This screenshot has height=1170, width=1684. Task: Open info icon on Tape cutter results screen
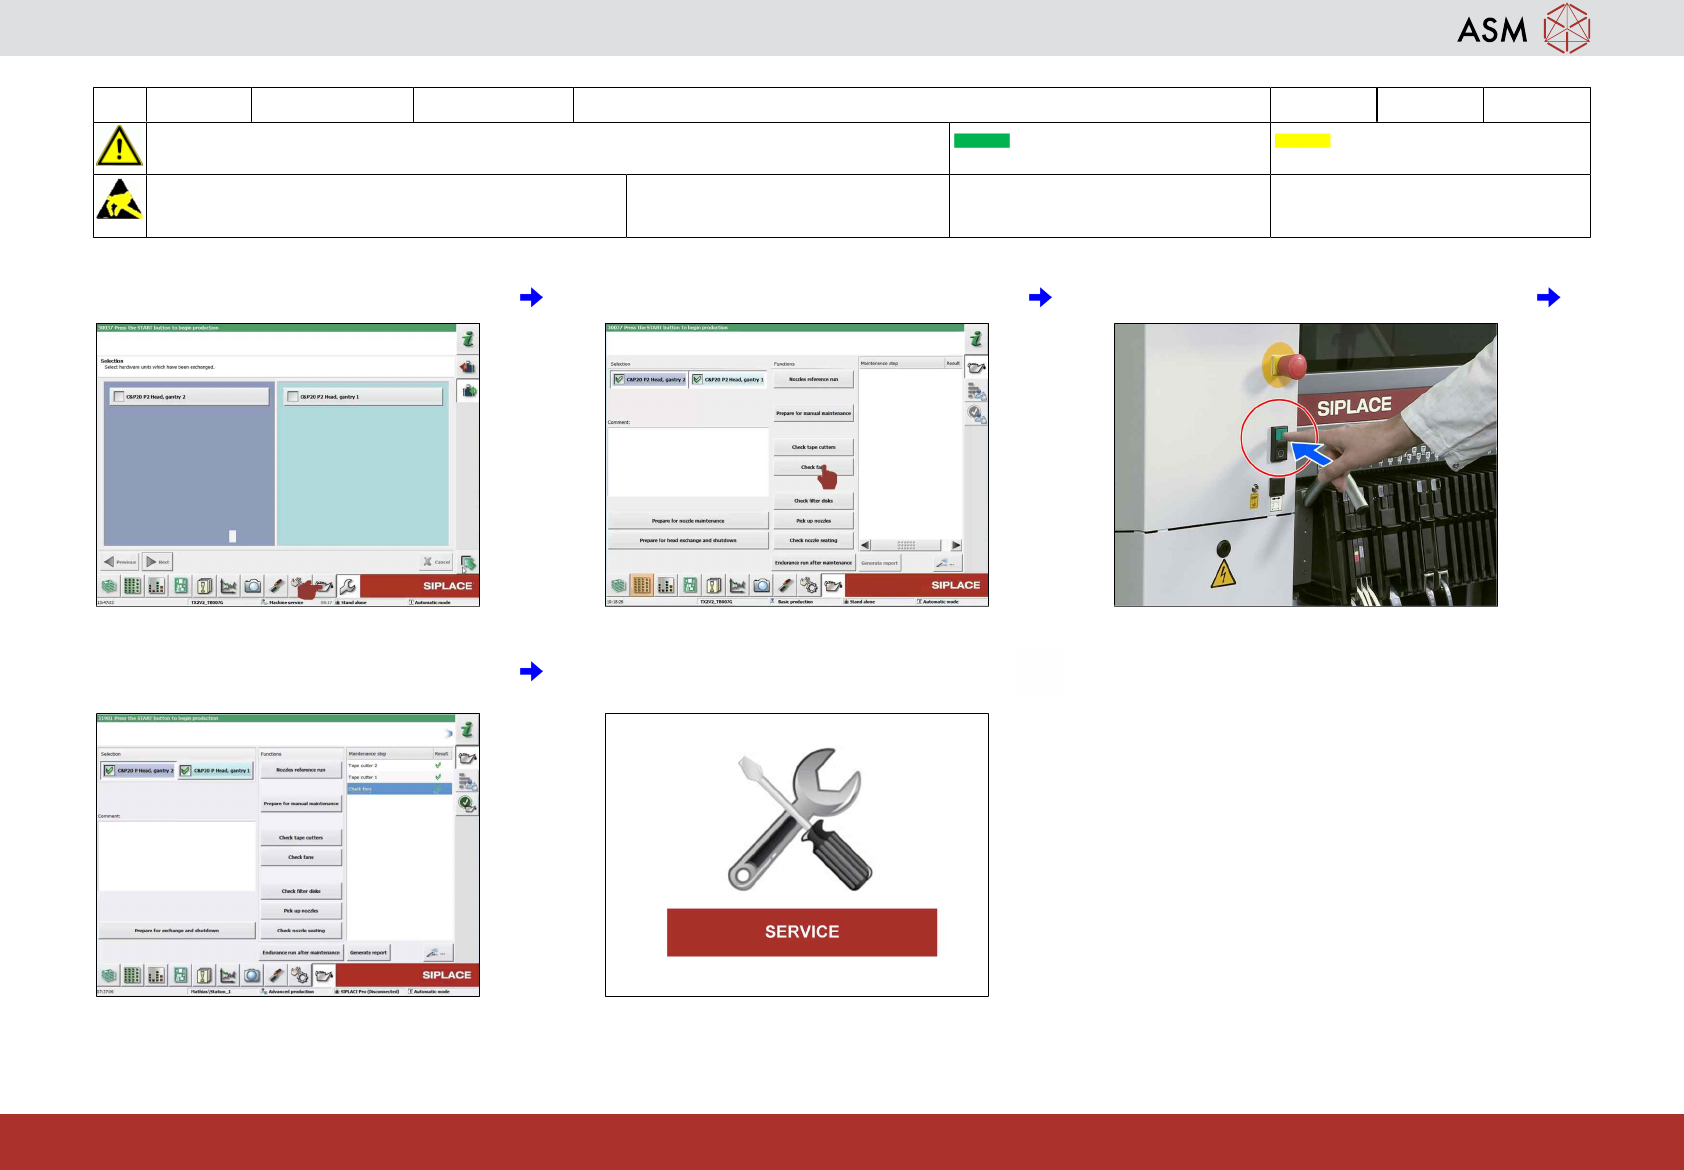click(x=467, y=730)
